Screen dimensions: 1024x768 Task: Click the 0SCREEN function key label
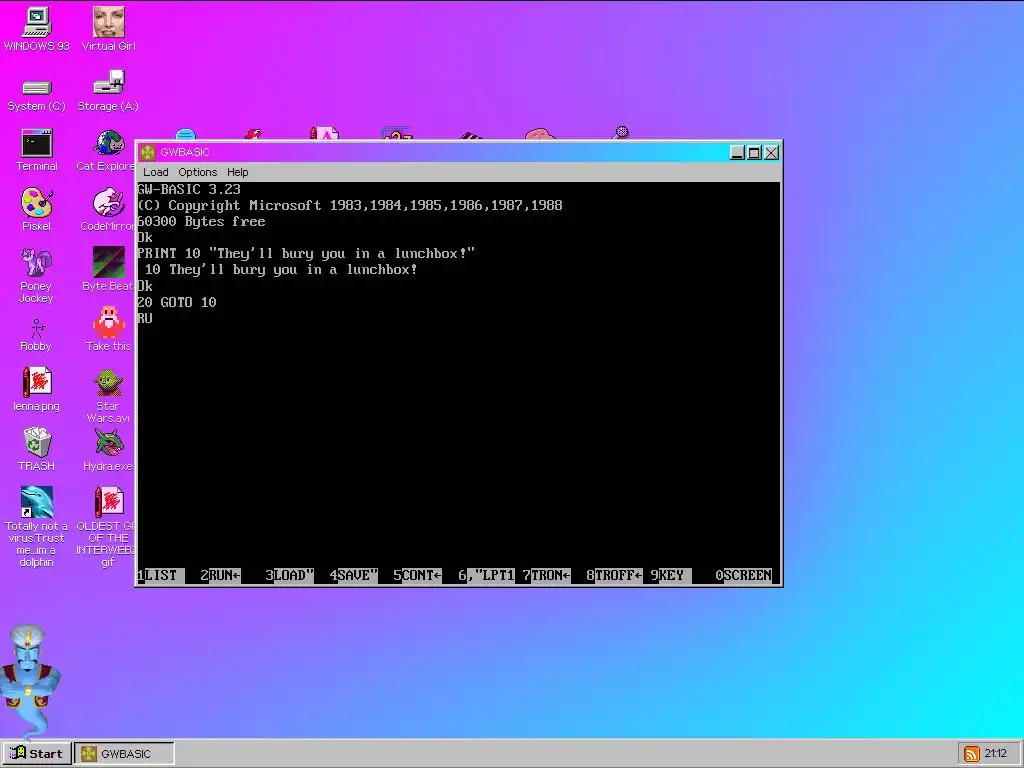coord(743,575)
